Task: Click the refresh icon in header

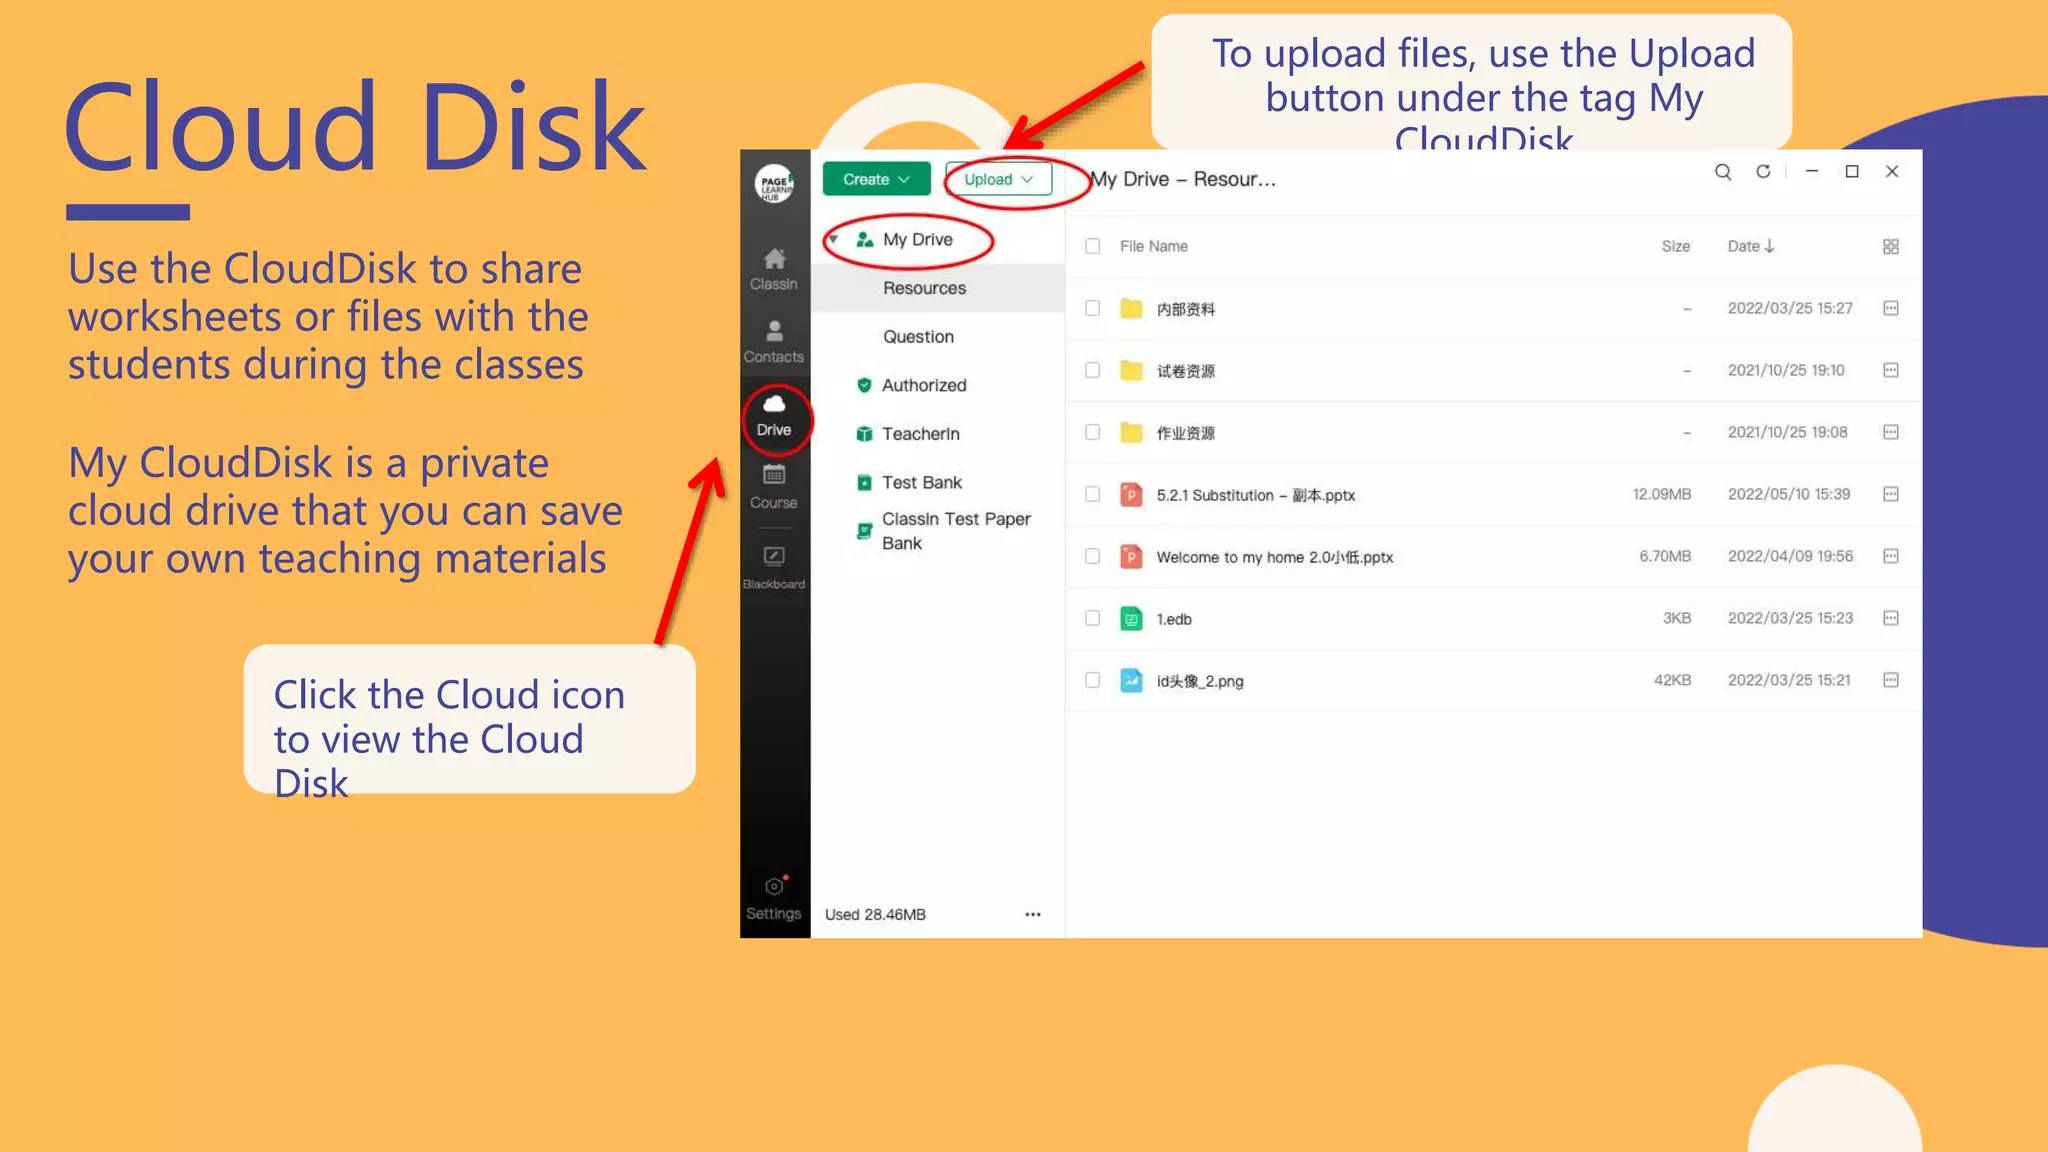Action: (x=1763, y=172)
